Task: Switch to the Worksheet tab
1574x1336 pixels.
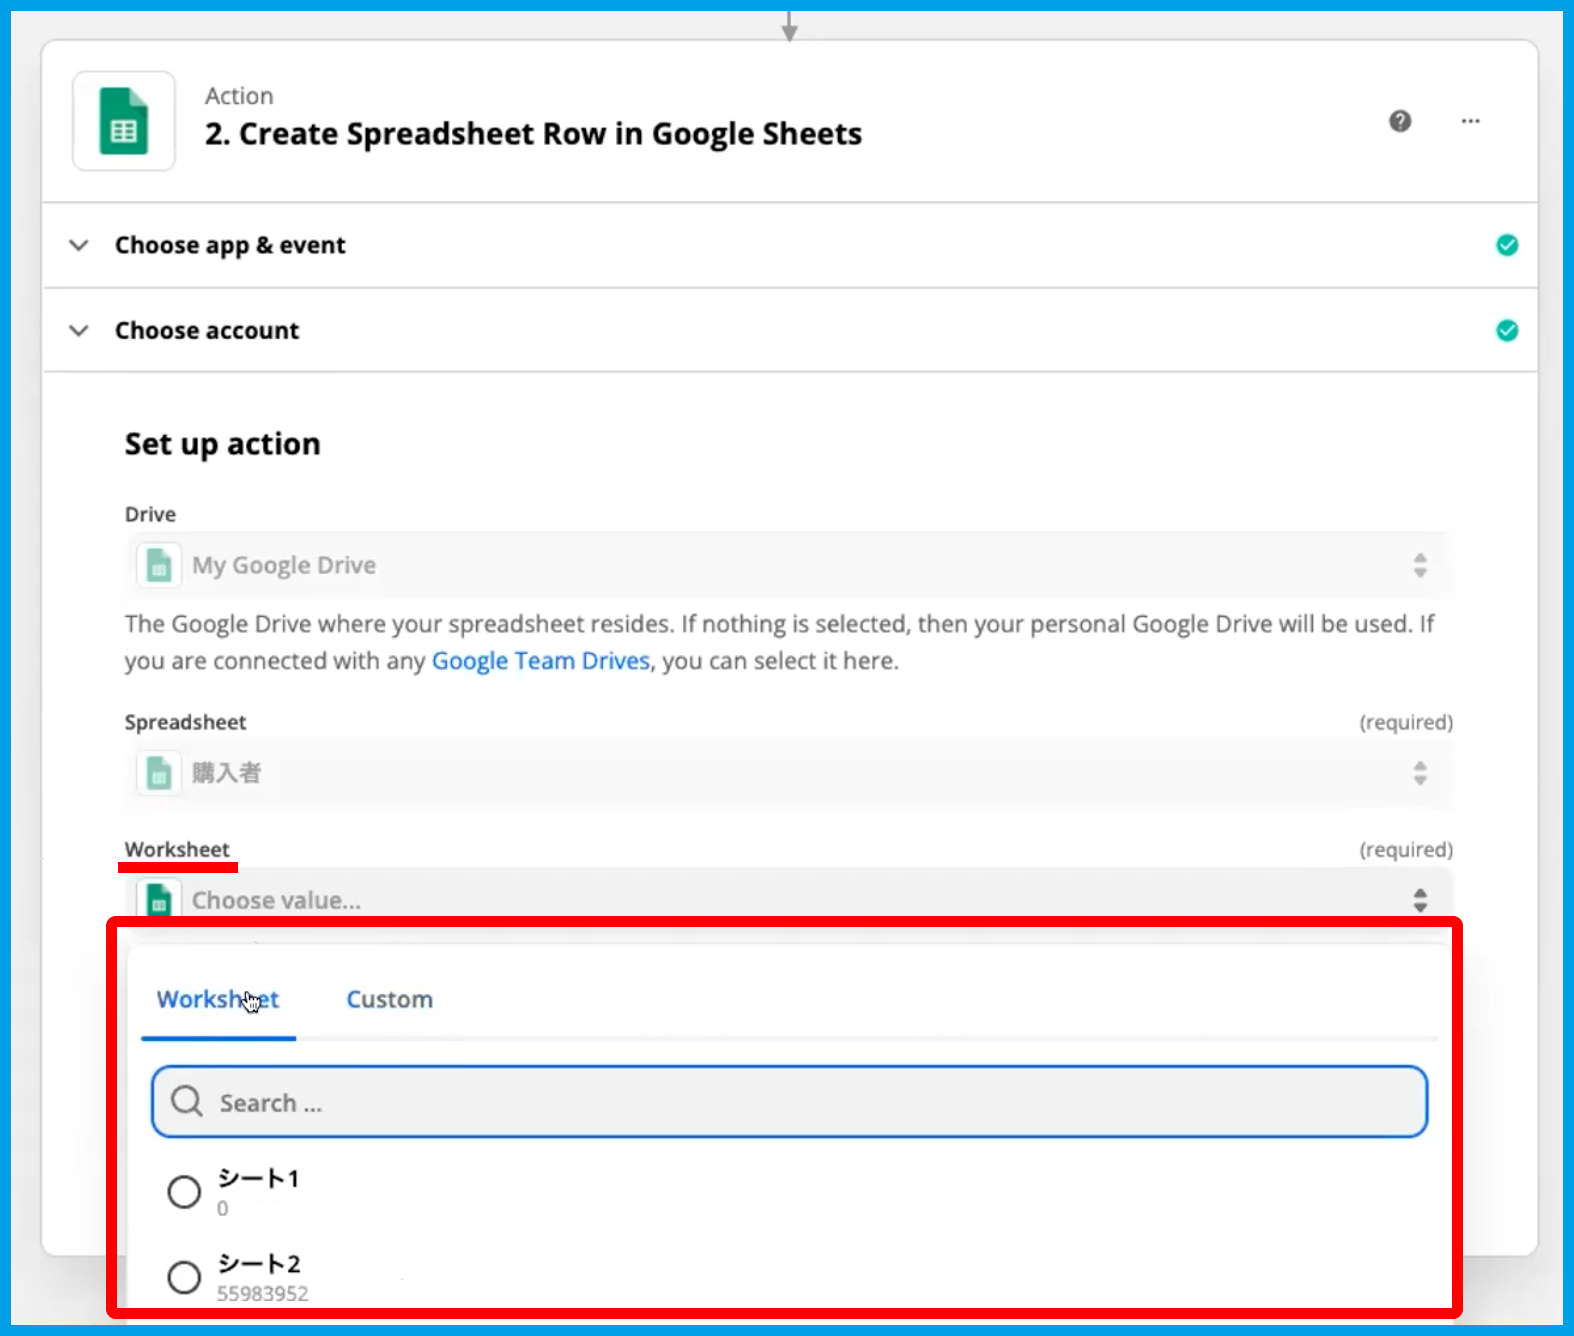Action: point(218,1000)
